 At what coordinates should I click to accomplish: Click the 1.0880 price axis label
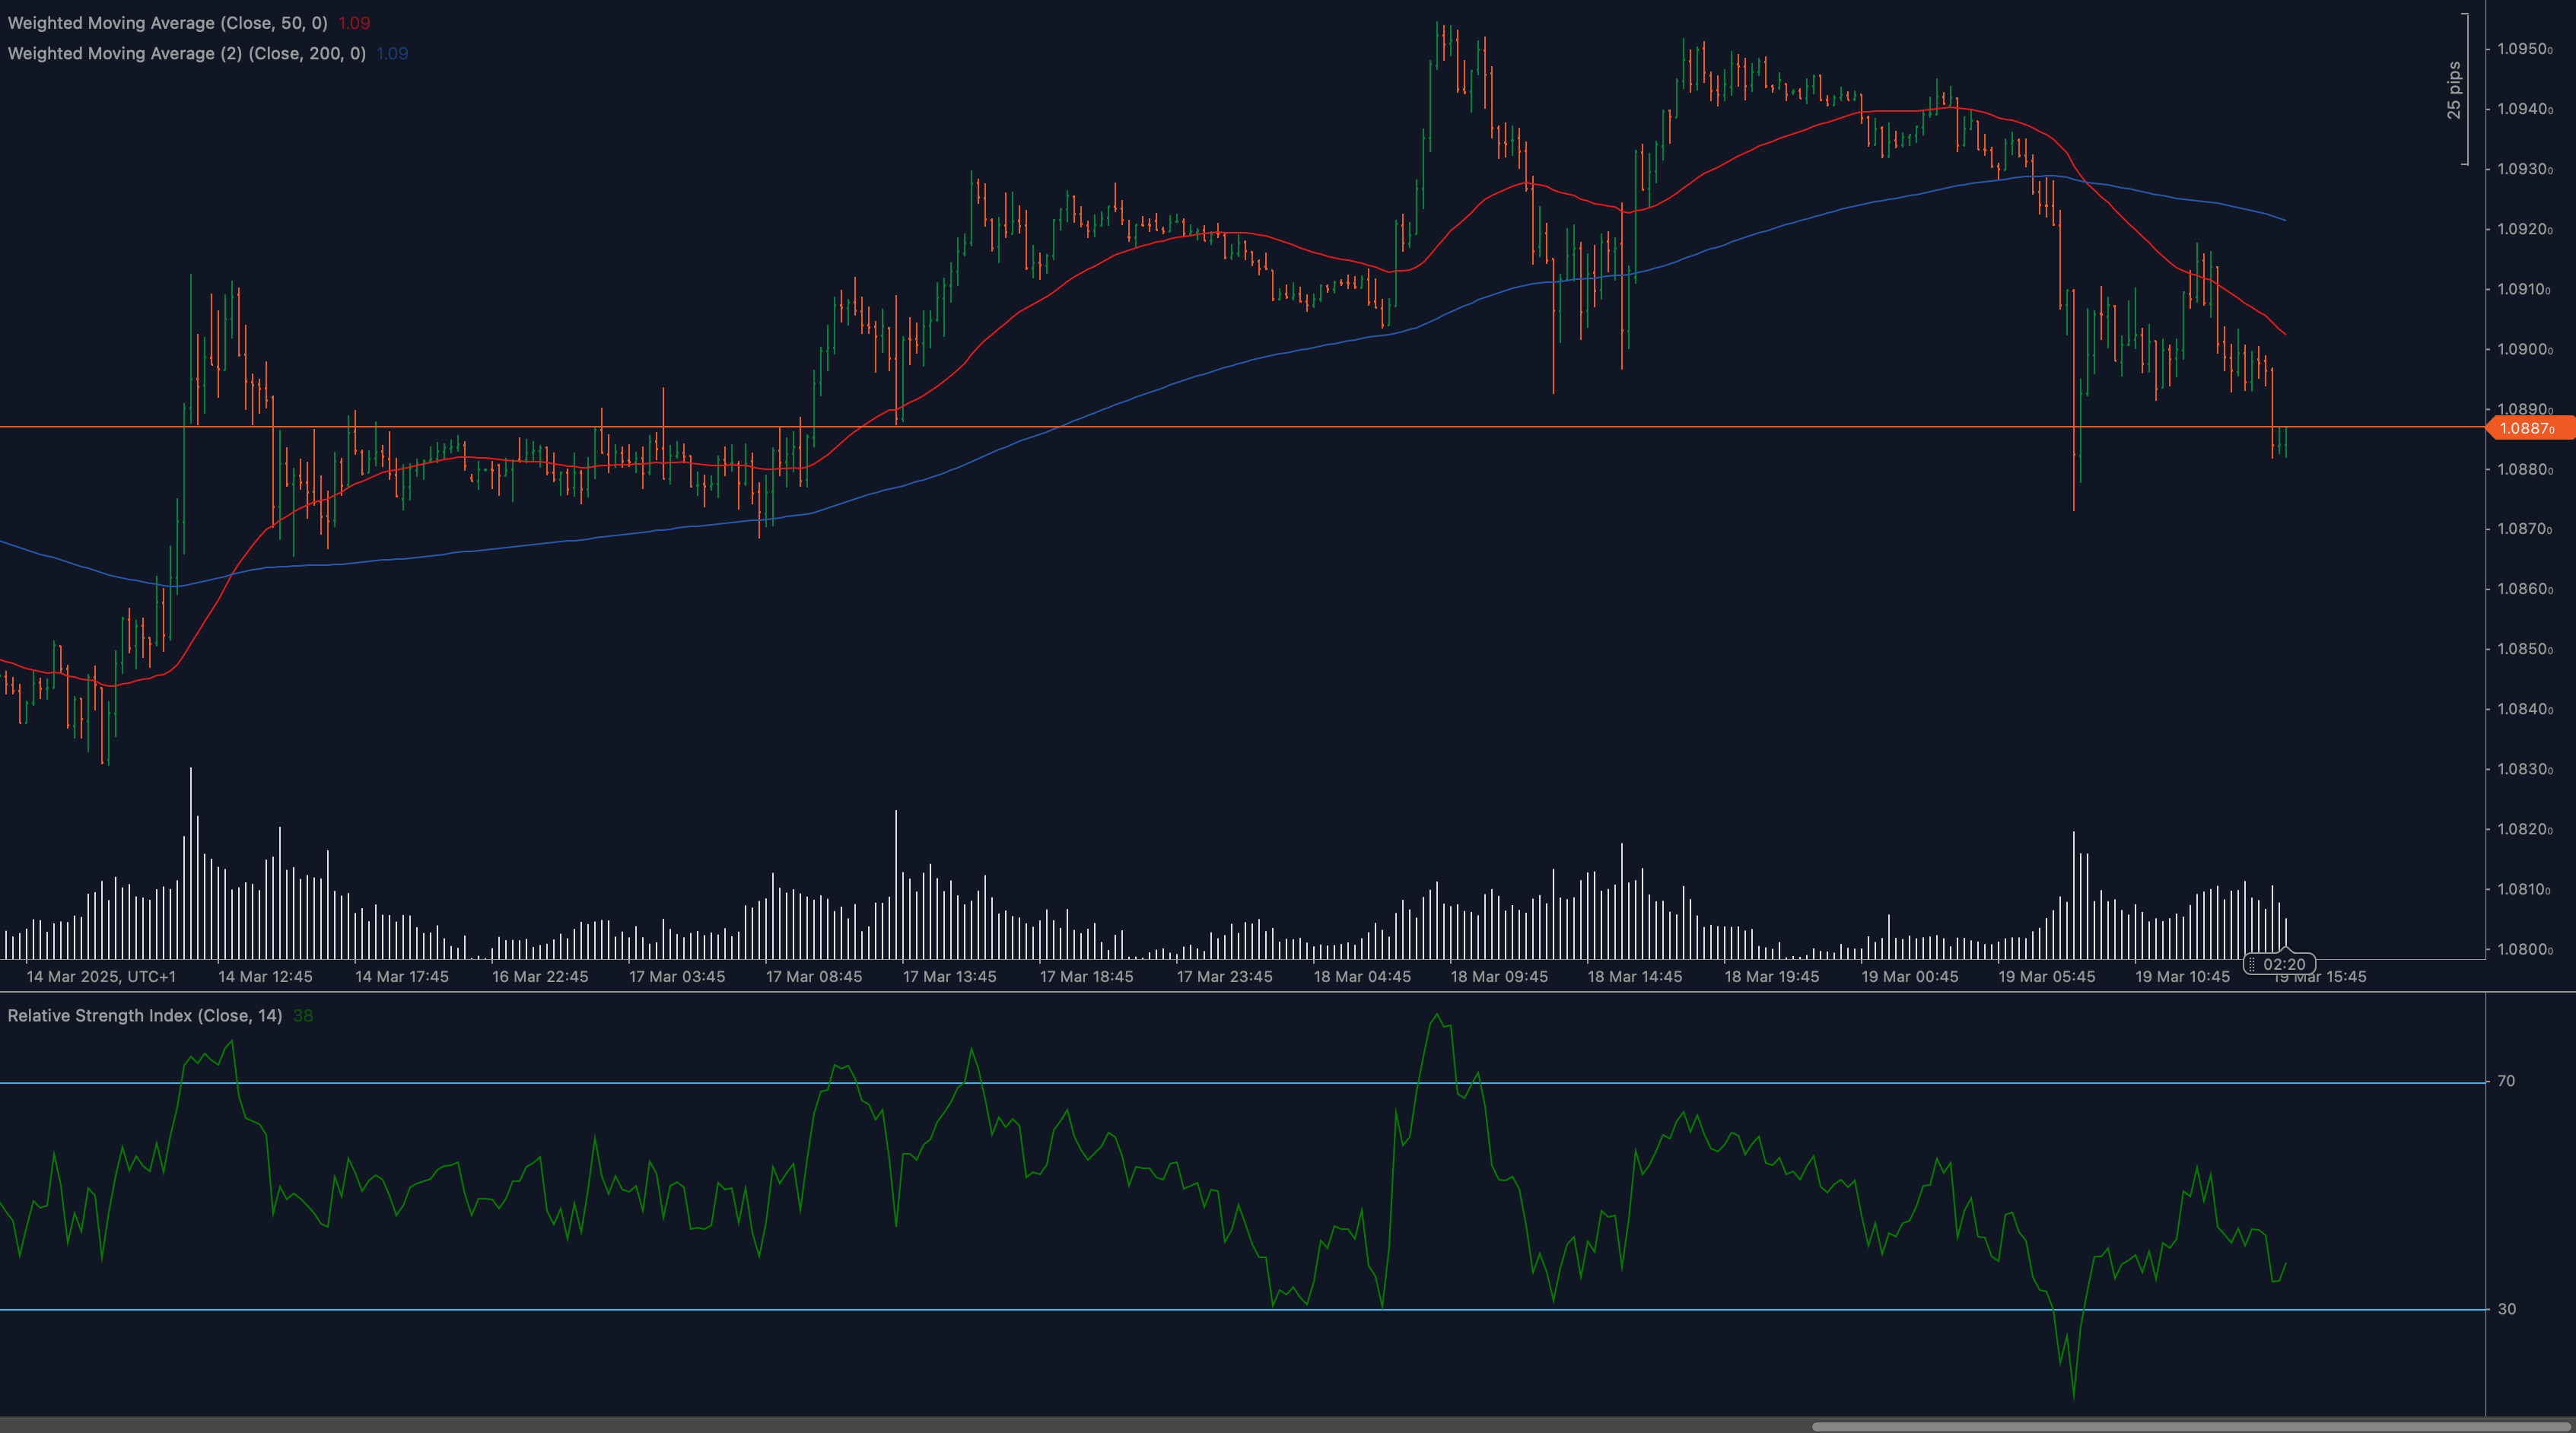click(2525, 469)
